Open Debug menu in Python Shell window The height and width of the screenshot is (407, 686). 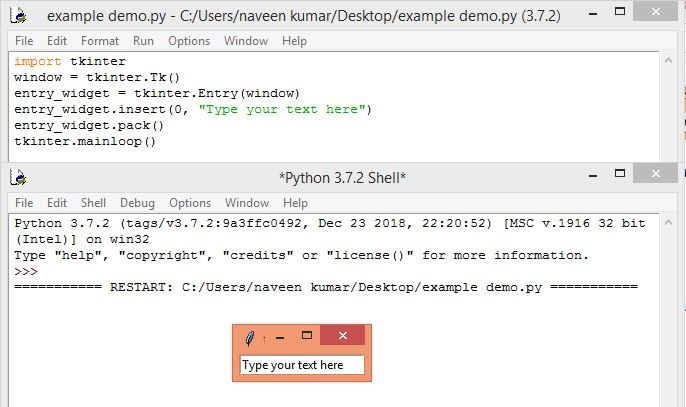point(137,203)
